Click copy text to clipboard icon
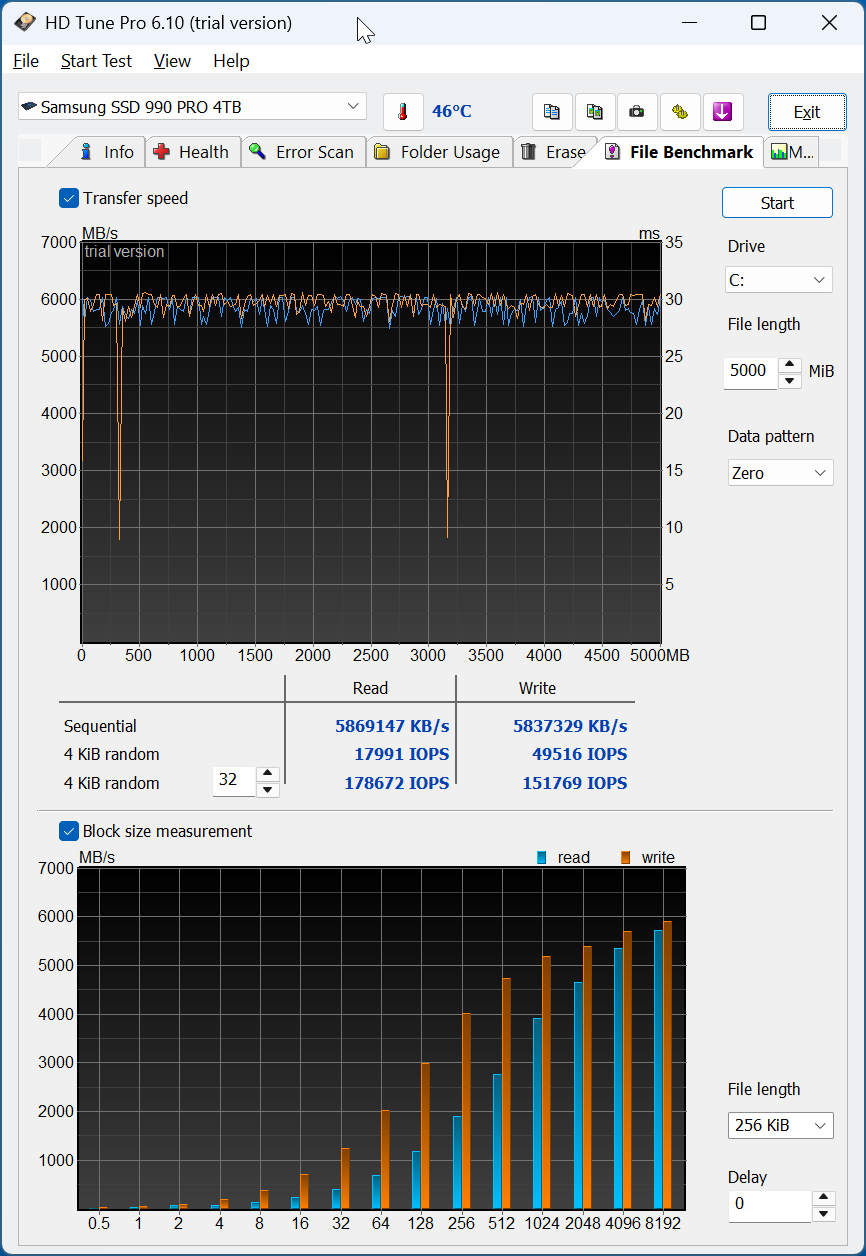Image resolution: width=866 pixels, height=1256 pixels. [x=552, y=112]
